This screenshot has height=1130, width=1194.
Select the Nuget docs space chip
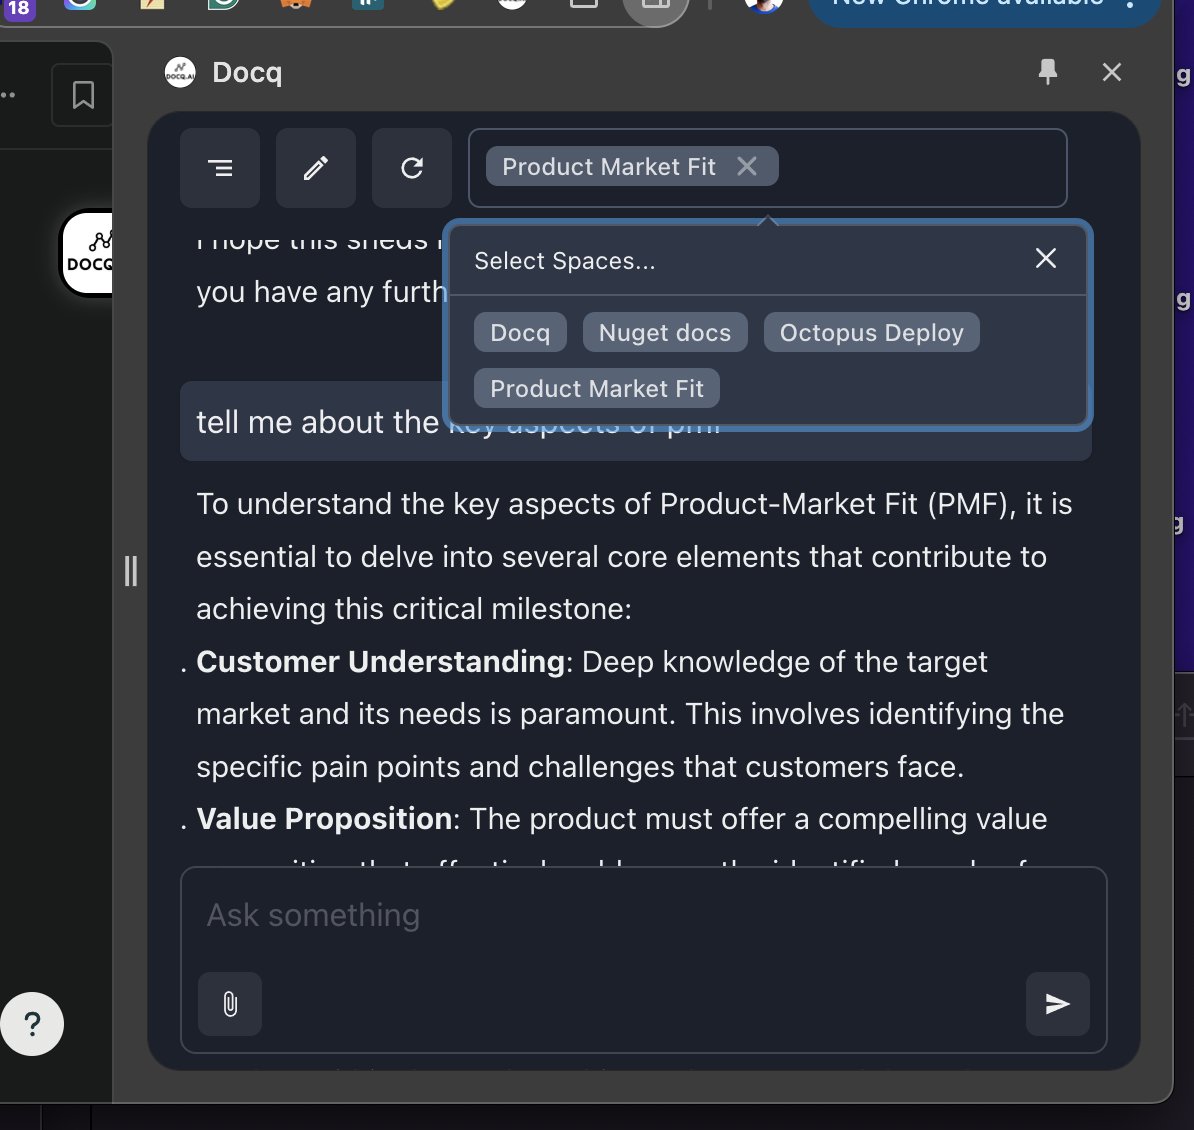pos(665,332)
